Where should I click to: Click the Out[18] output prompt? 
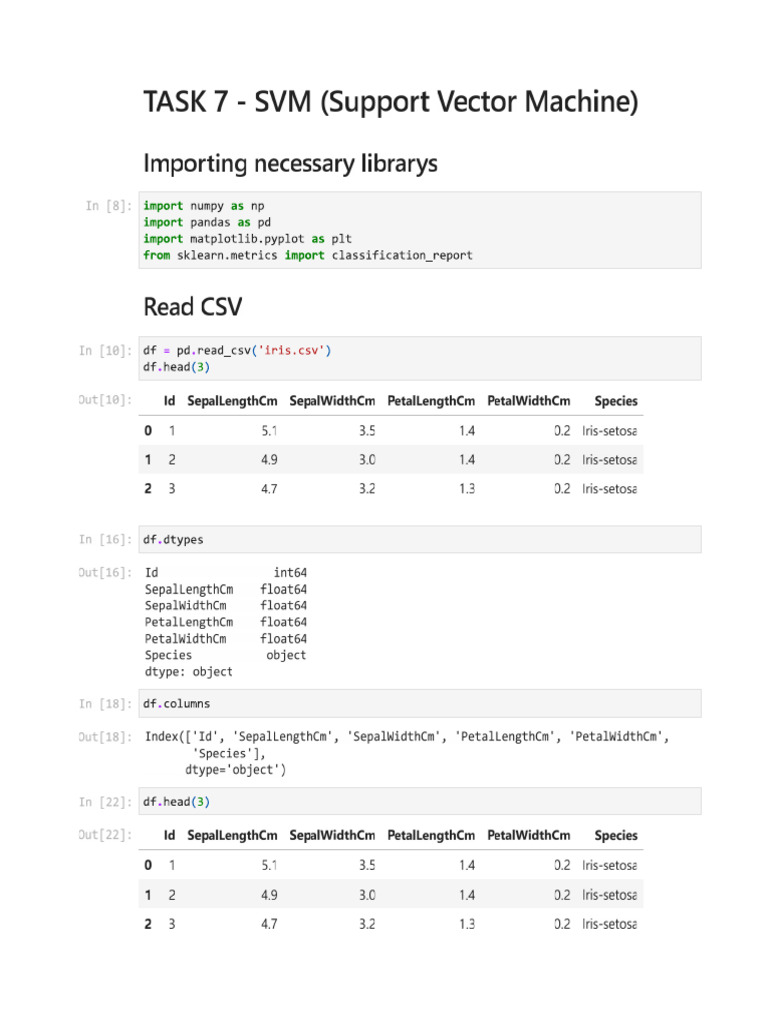point(105,737)
